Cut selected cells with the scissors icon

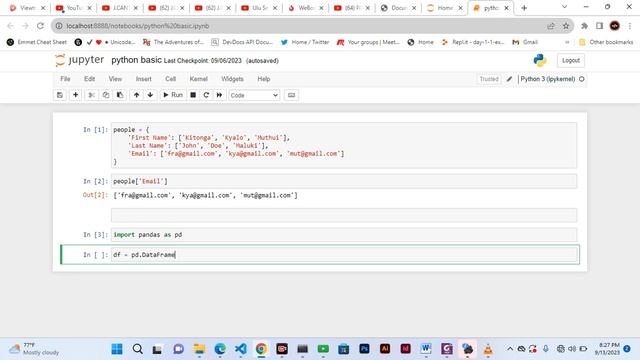pyautogui.click(x=91, y=95)
